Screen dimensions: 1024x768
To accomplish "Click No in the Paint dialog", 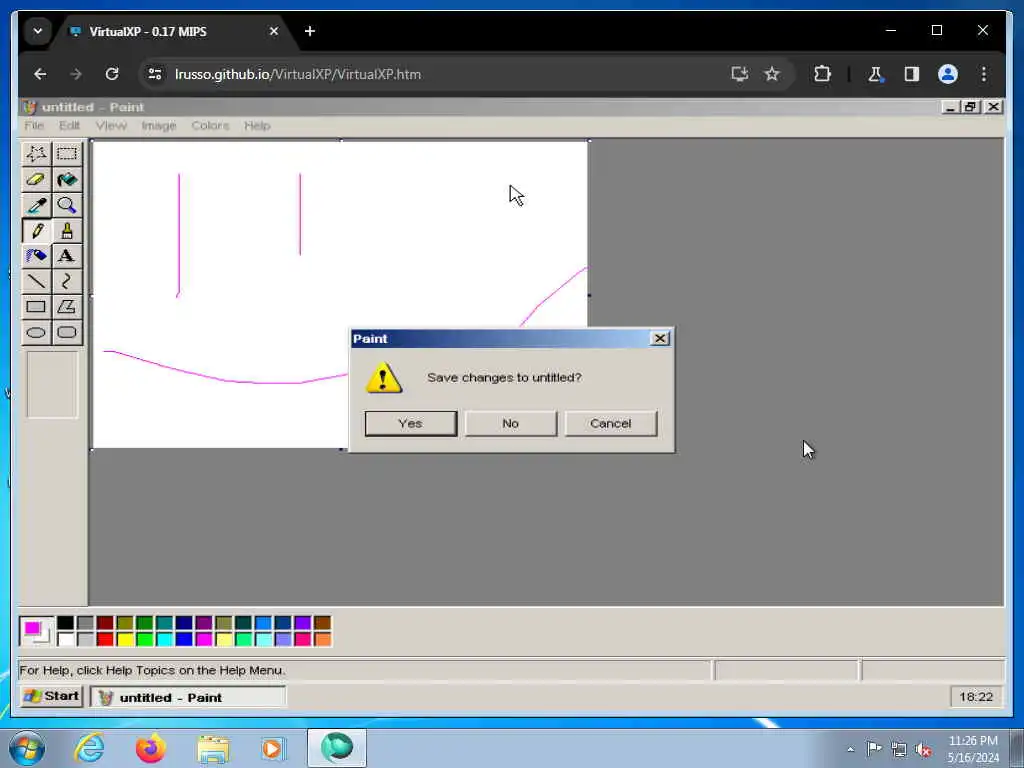I will (x=511, y=423).
